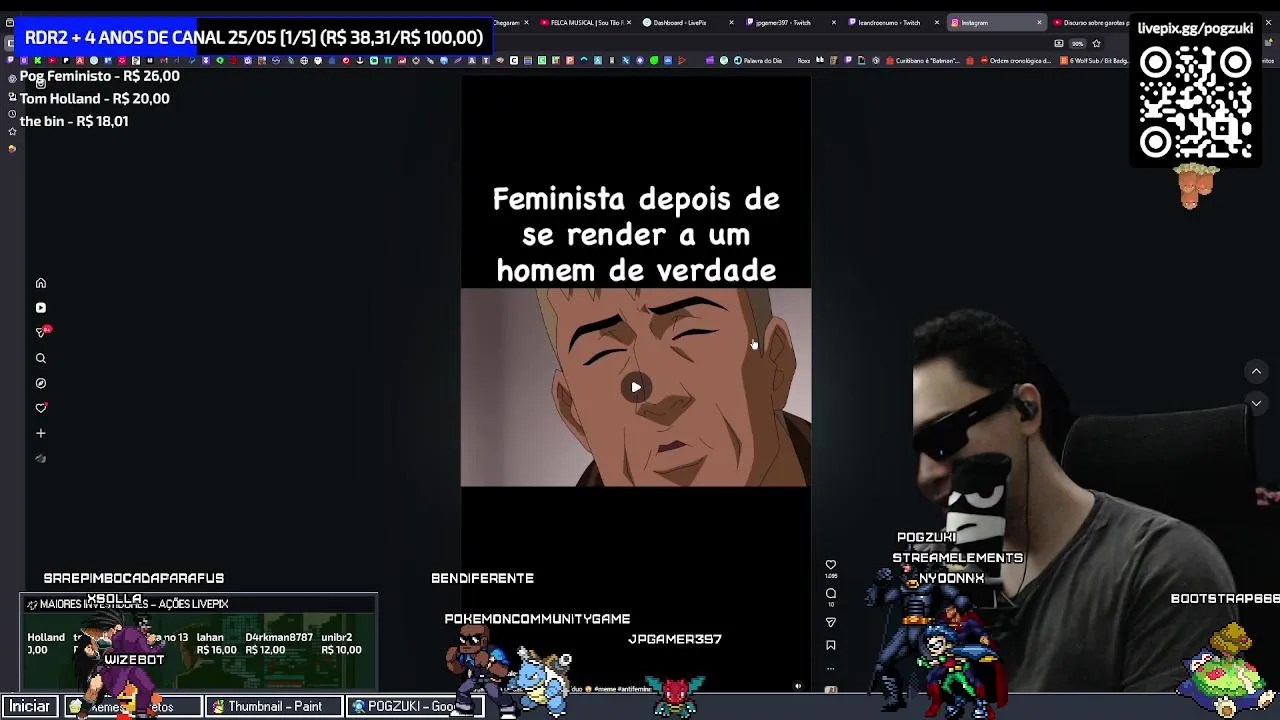The width and height of the screenshot is (1280, 720).
Task: Go to Instagram Home in the sidebar
Action: 41,283
